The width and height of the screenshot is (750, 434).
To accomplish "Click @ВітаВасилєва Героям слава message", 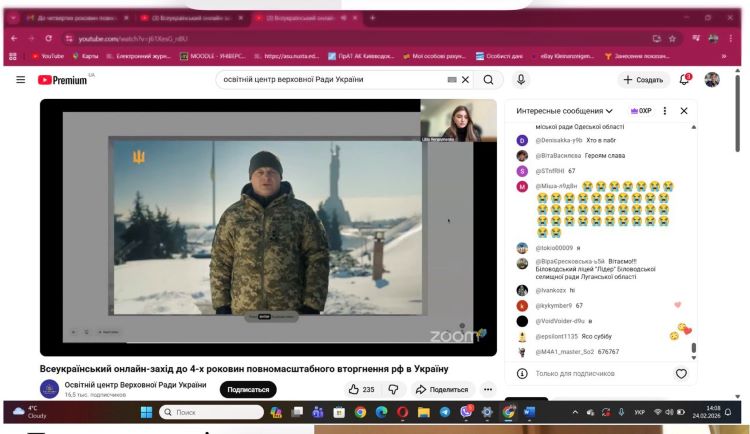I will (x=571, y=156).
